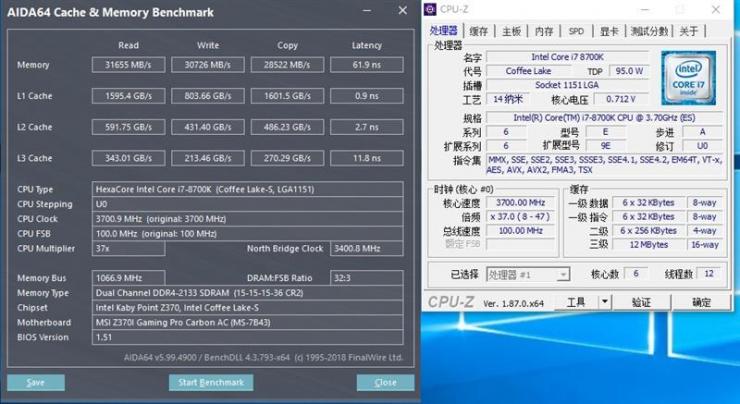Click Motherboard field MSI Z370I Gaming Pro Carbon
The width and height of the screenshot is (740, 404).
click(248, 322)
